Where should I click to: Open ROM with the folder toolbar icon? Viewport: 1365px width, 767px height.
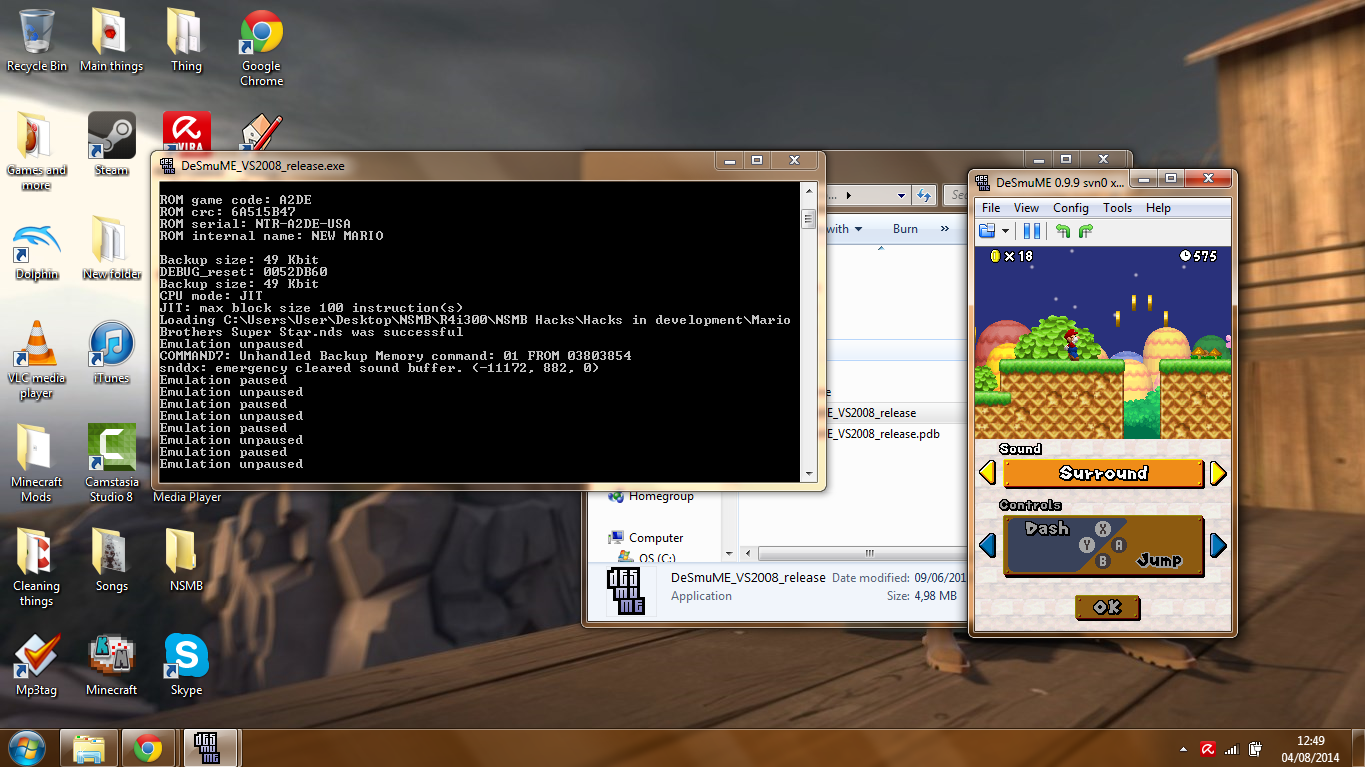(x=987, y=231)
